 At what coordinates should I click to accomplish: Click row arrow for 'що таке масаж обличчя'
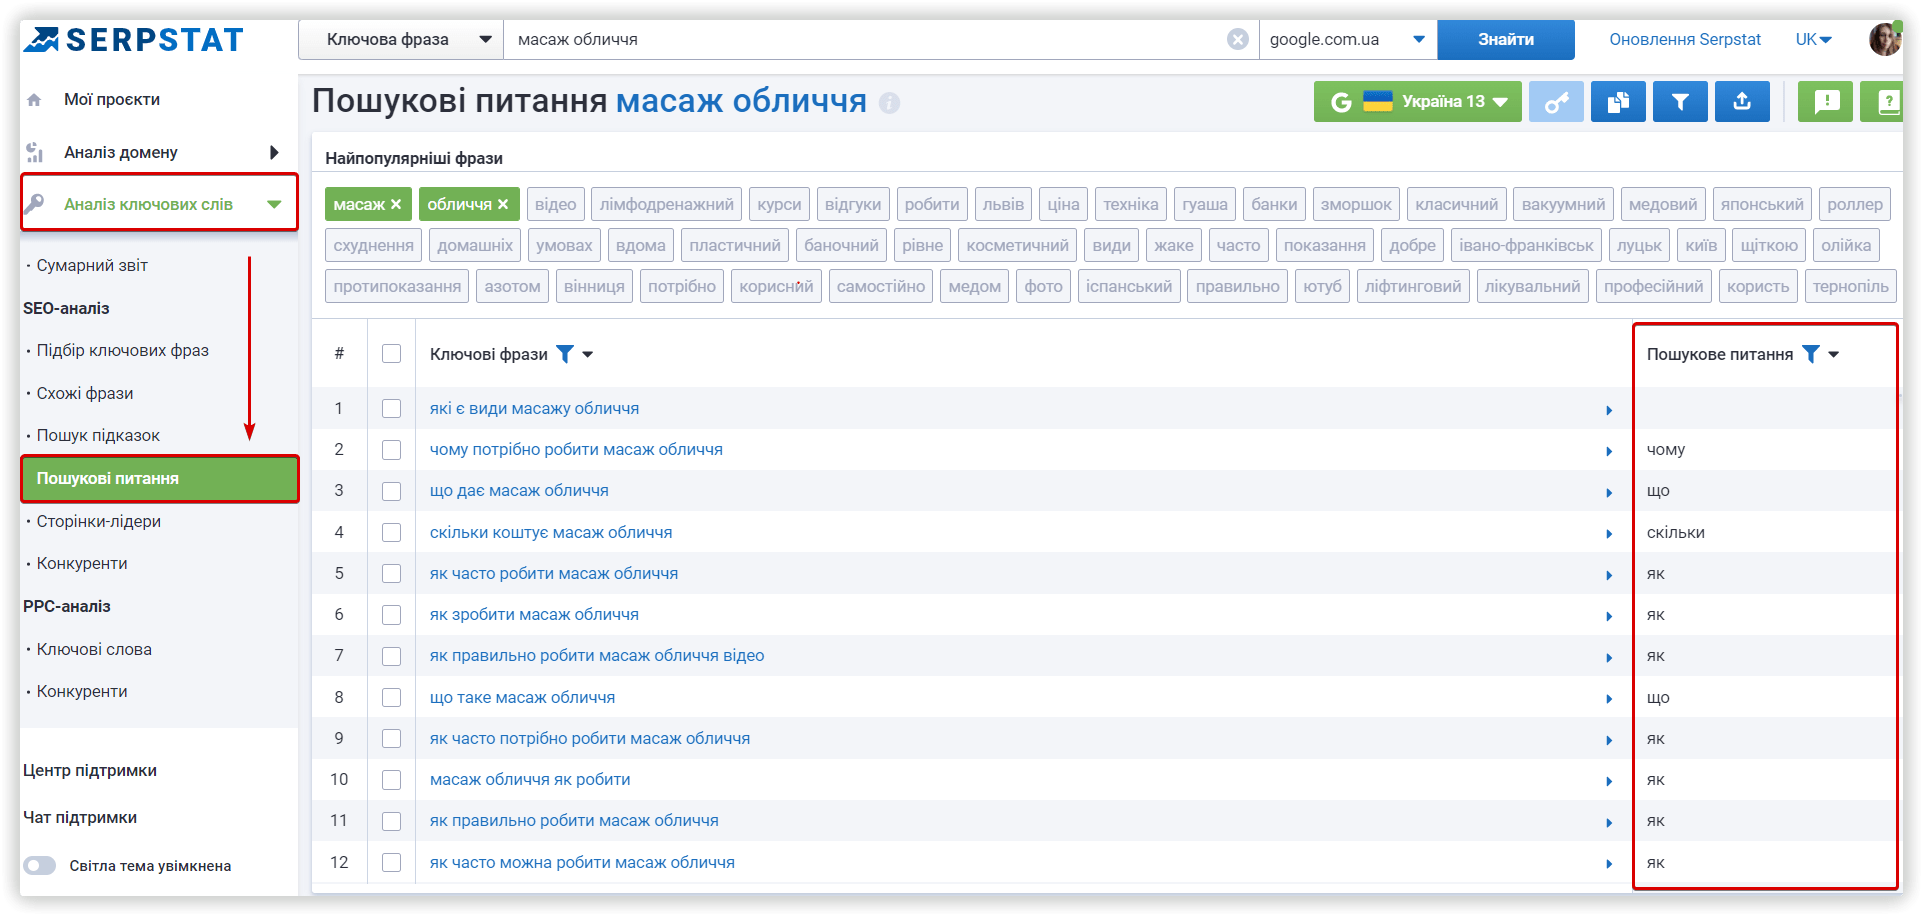tap(1609, 699)
